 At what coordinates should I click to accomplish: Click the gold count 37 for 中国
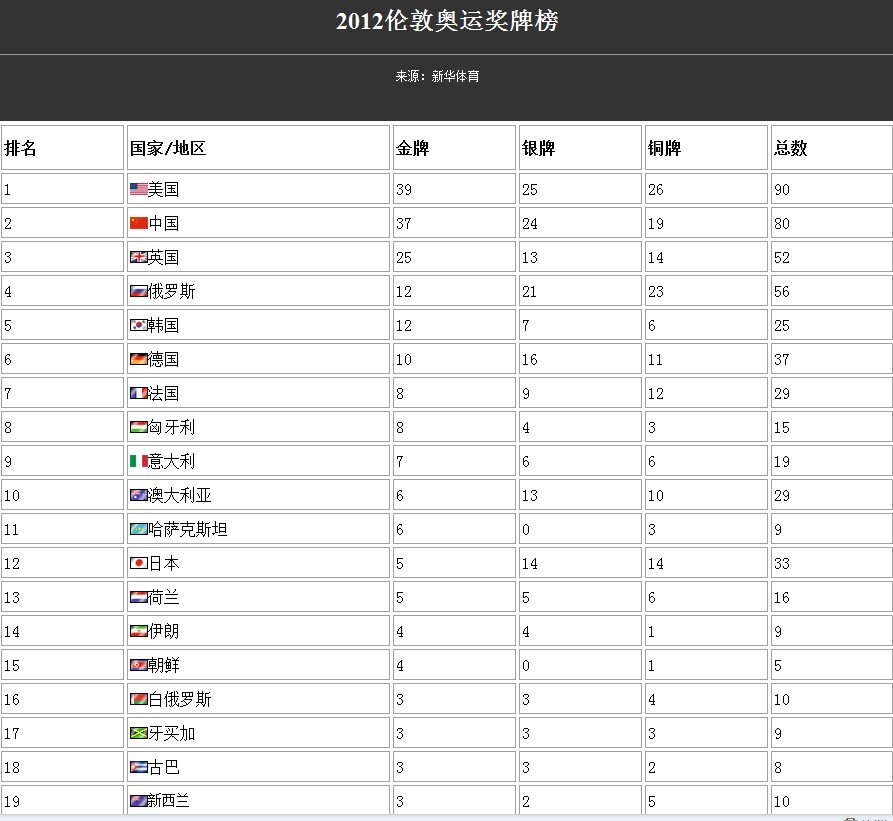(x=404, y=224)
